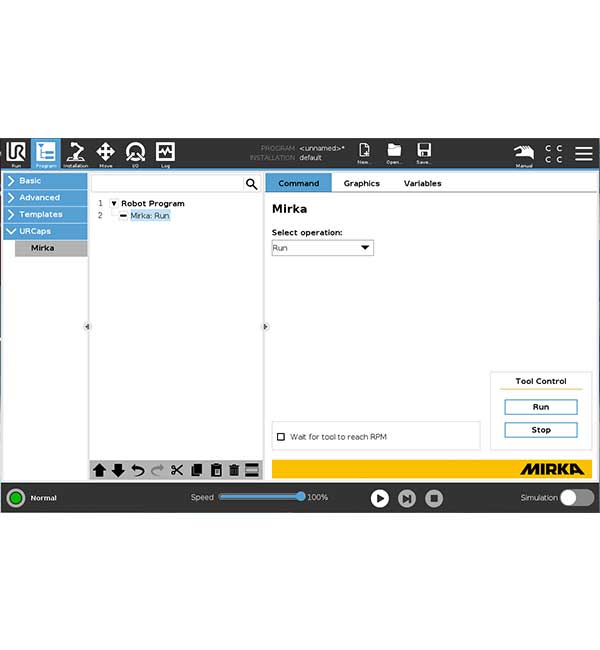Click the program tree search field
600x650 pixels.
[x=168, y=184]
